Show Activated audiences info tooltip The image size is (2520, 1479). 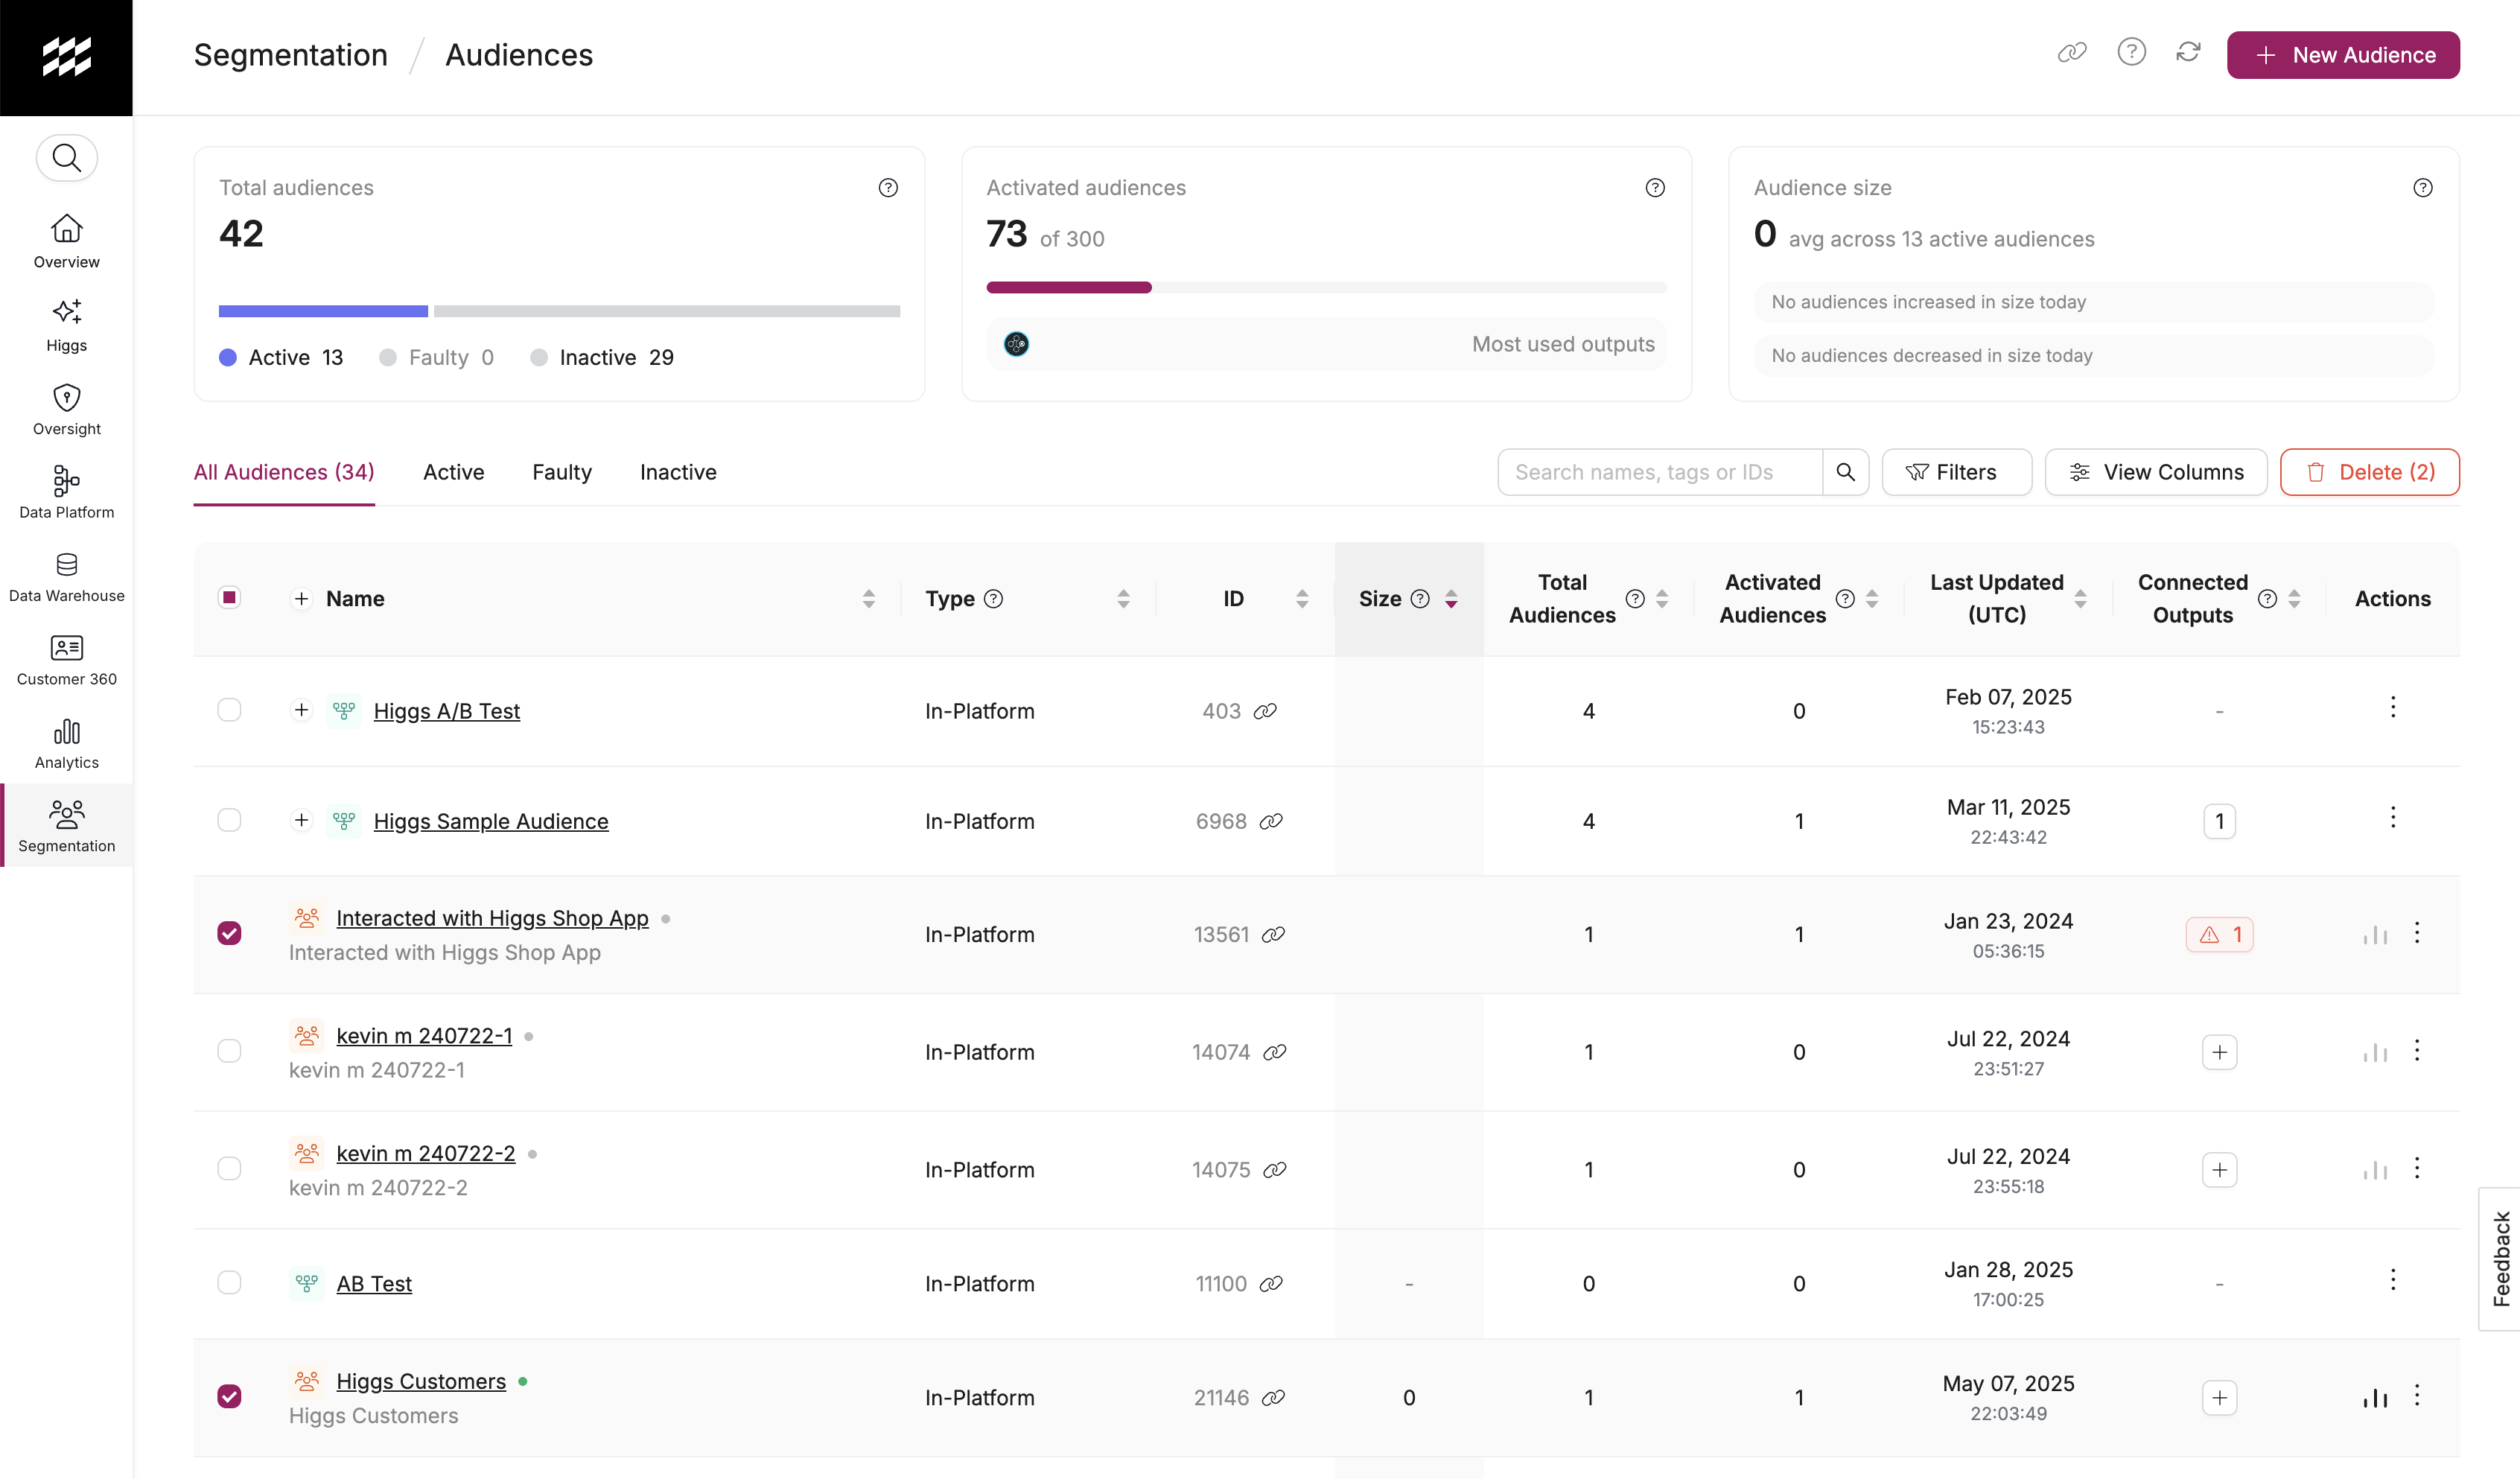(x=1655, y=187)
